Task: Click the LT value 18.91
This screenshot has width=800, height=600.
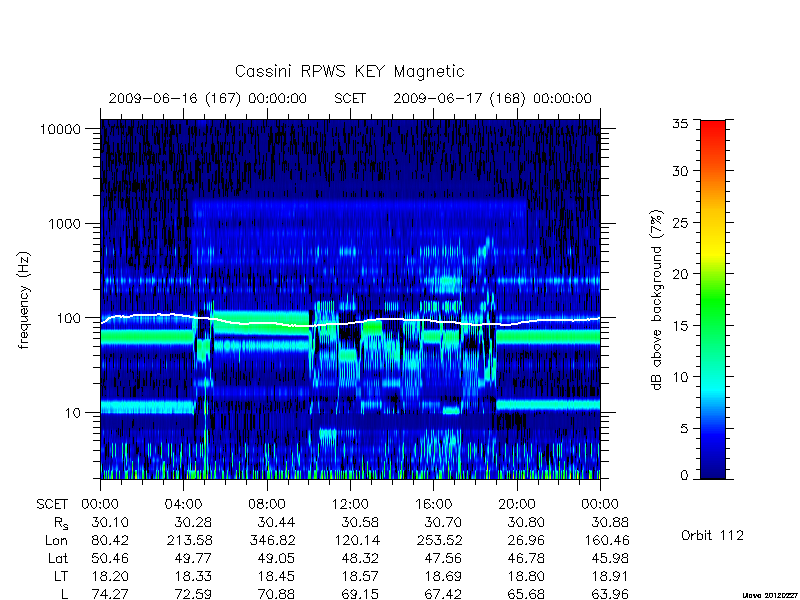Action: (x=610, y=577)
